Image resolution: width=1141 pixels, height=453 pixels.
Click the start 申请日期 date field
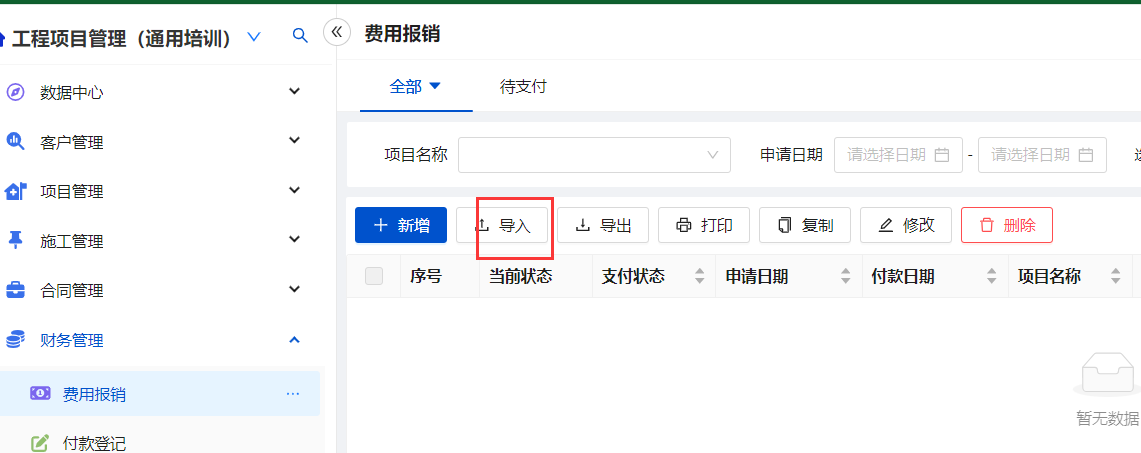(x=898, y=155)
